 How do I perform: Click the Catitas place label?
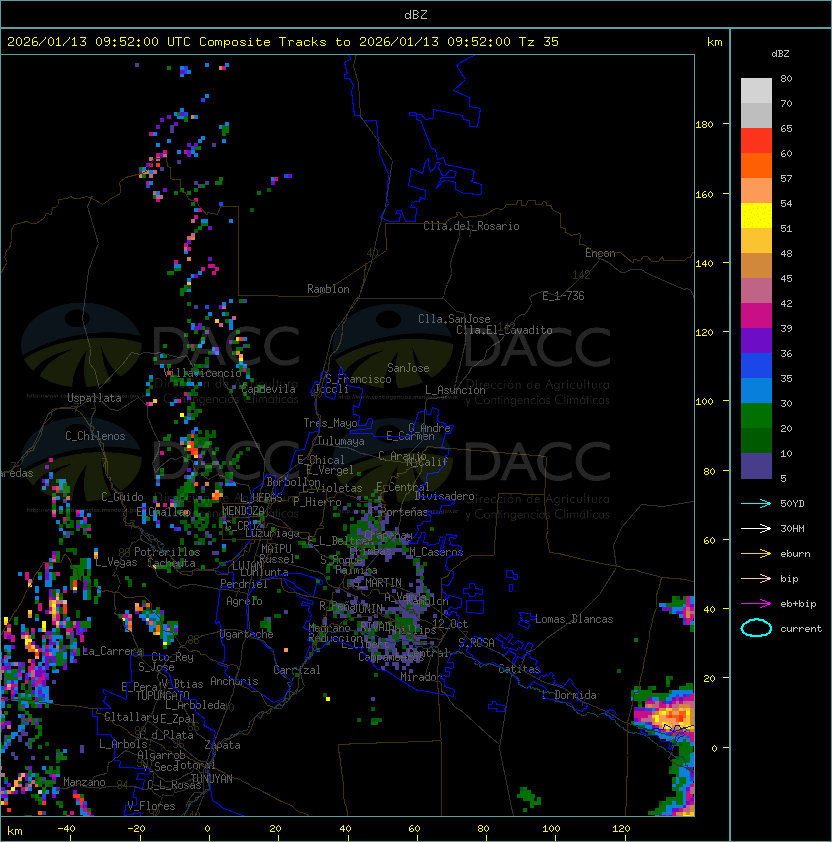(x=519, y=669)
